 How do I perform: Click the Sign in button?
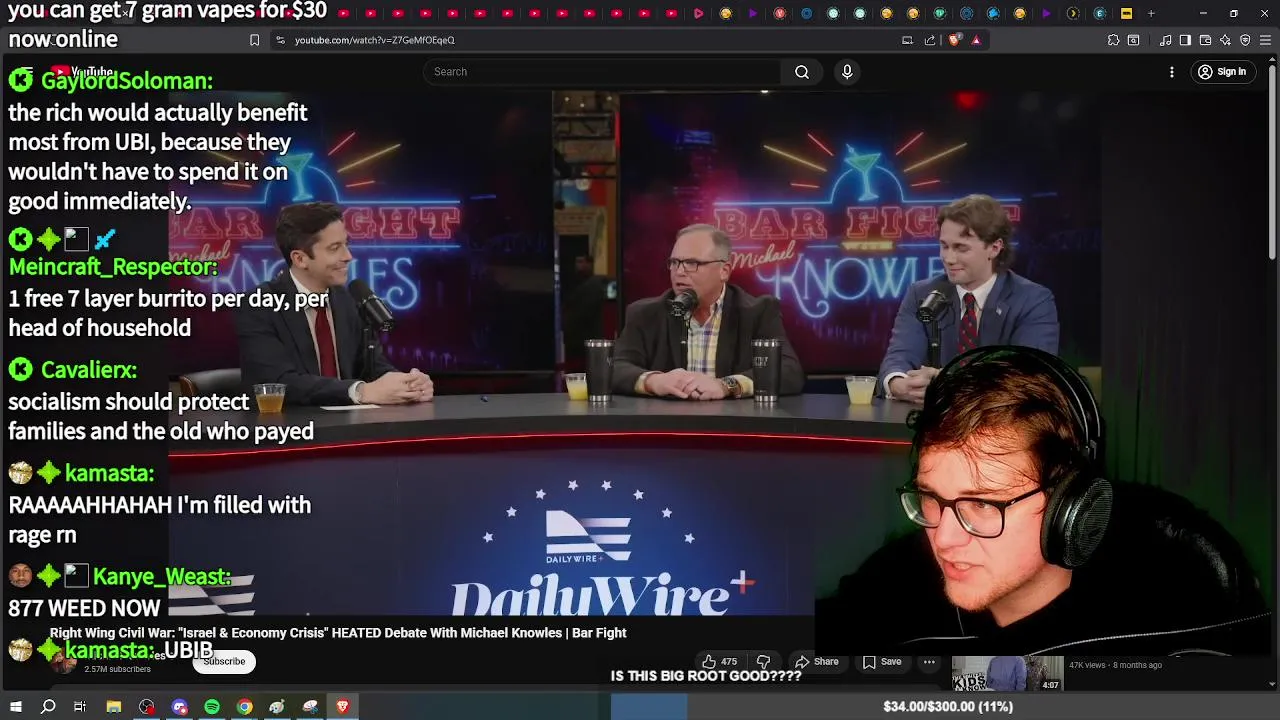(1222, 72)
